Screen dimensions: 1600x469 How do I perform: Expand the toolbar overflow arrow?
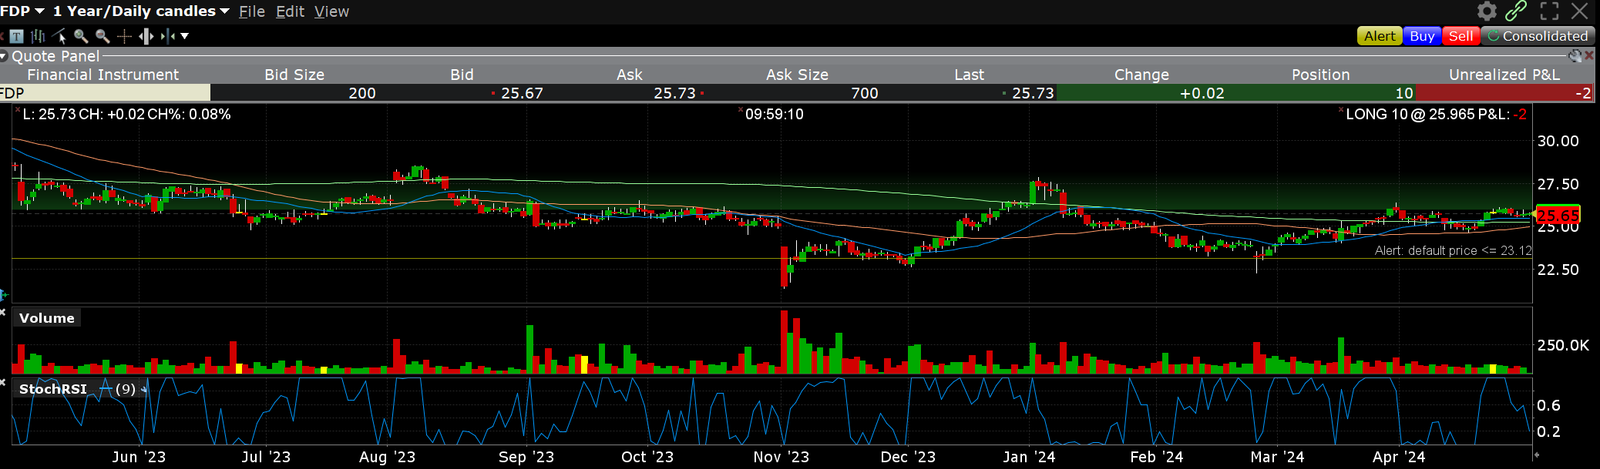(x=185, y=36)
